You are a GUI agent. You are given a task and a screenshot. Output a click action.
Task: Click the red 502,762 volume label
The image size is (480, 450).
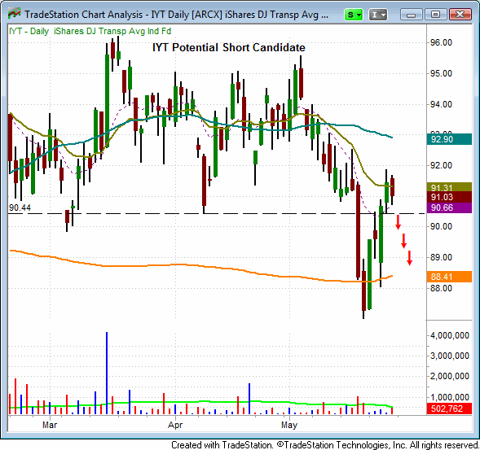point(449,408)
